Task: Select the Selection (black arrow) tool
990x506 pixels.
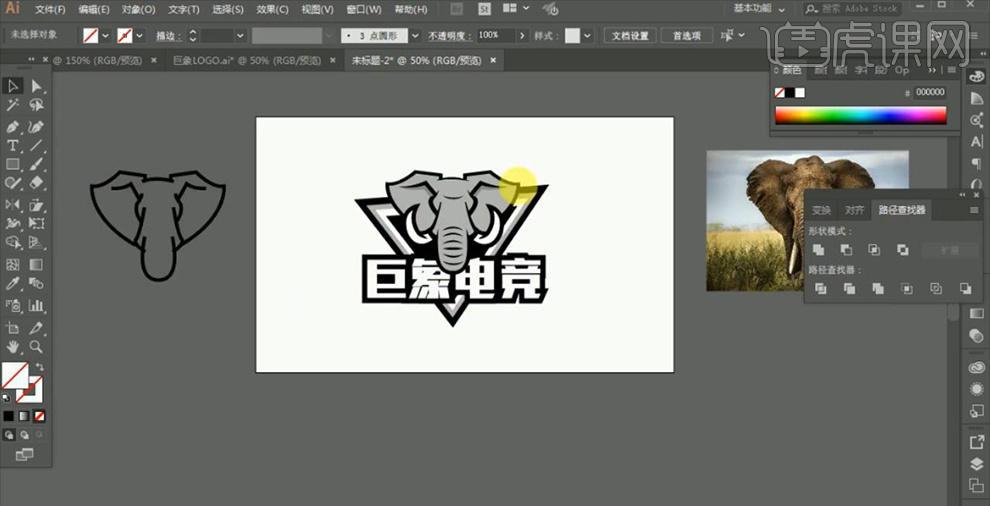Action: [x=13, y=86]
